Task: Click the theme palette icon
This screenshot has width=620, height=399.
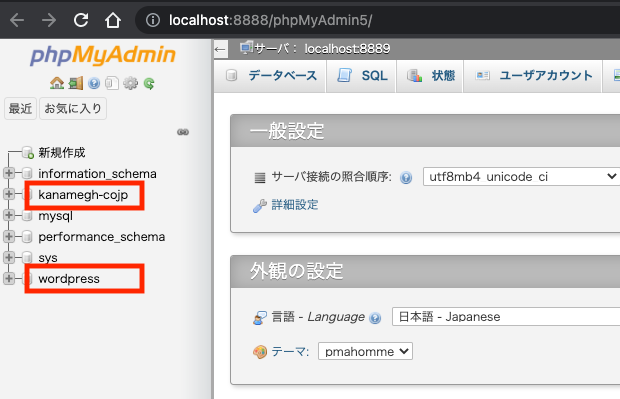Action: click(x=260, y=352)
